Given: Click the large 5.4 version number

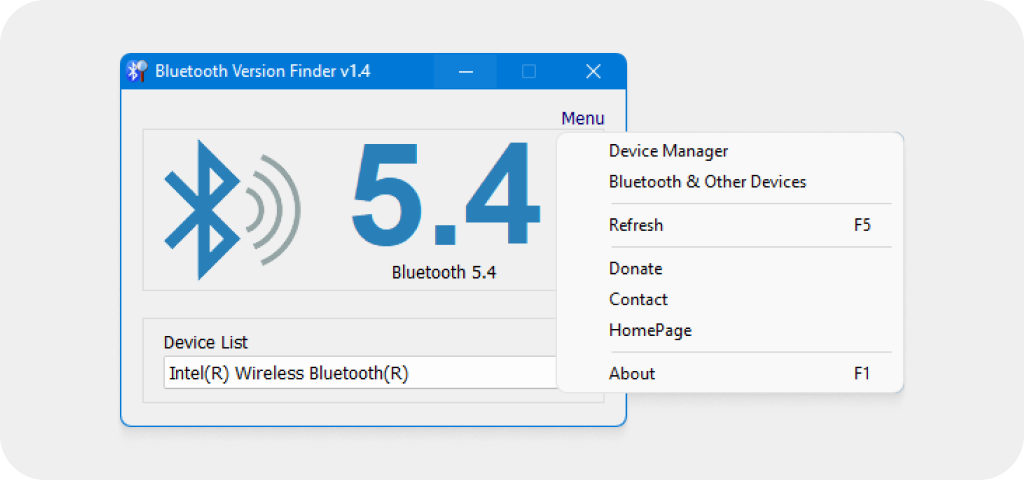Looking at the screenshot, I should pos(447,194).
